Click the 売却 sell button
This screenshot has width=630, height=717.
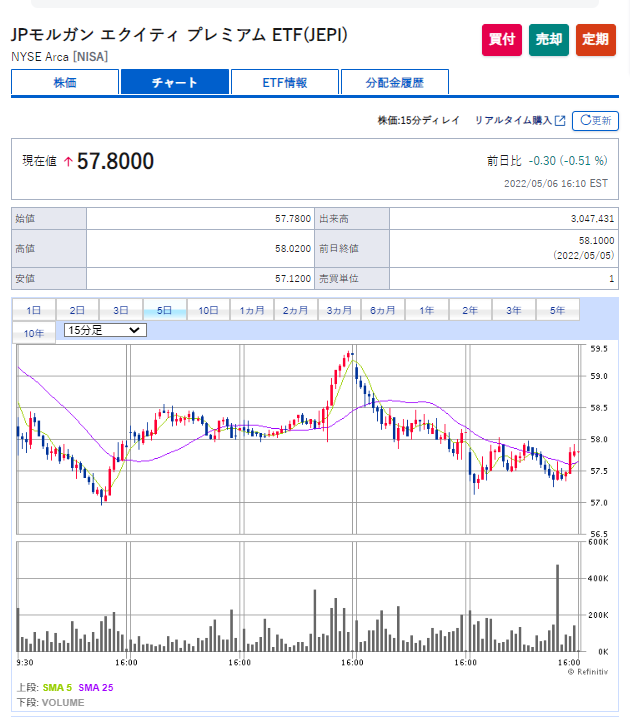(x=549, y=40)
